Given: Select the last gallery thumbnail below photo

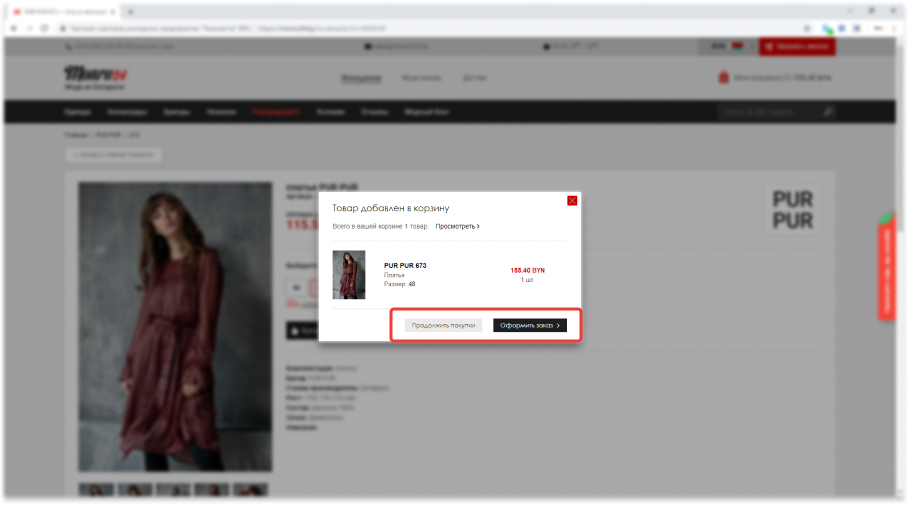Looking at the screenshot, I should coord(250,490).
